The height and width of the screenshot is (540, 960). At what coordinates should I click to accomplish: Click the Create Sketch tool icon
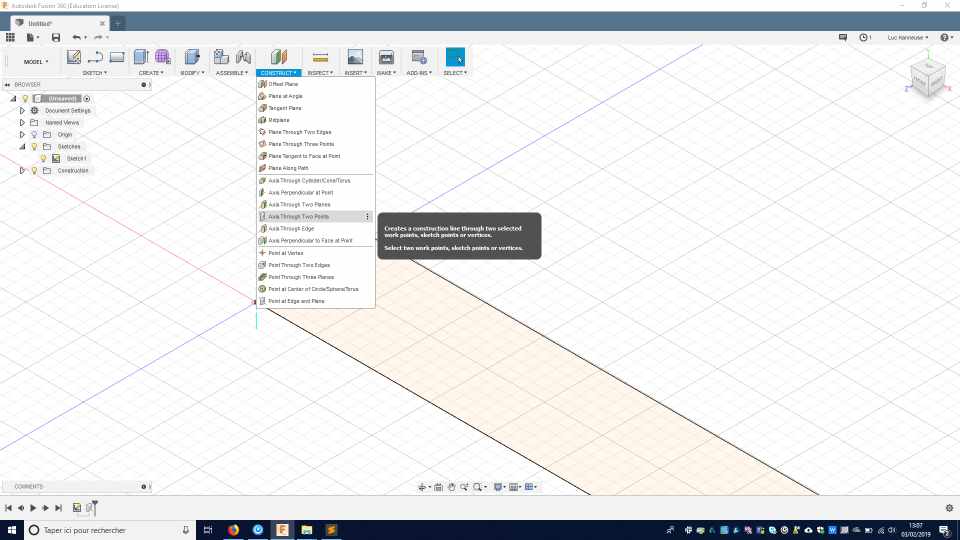74,57
